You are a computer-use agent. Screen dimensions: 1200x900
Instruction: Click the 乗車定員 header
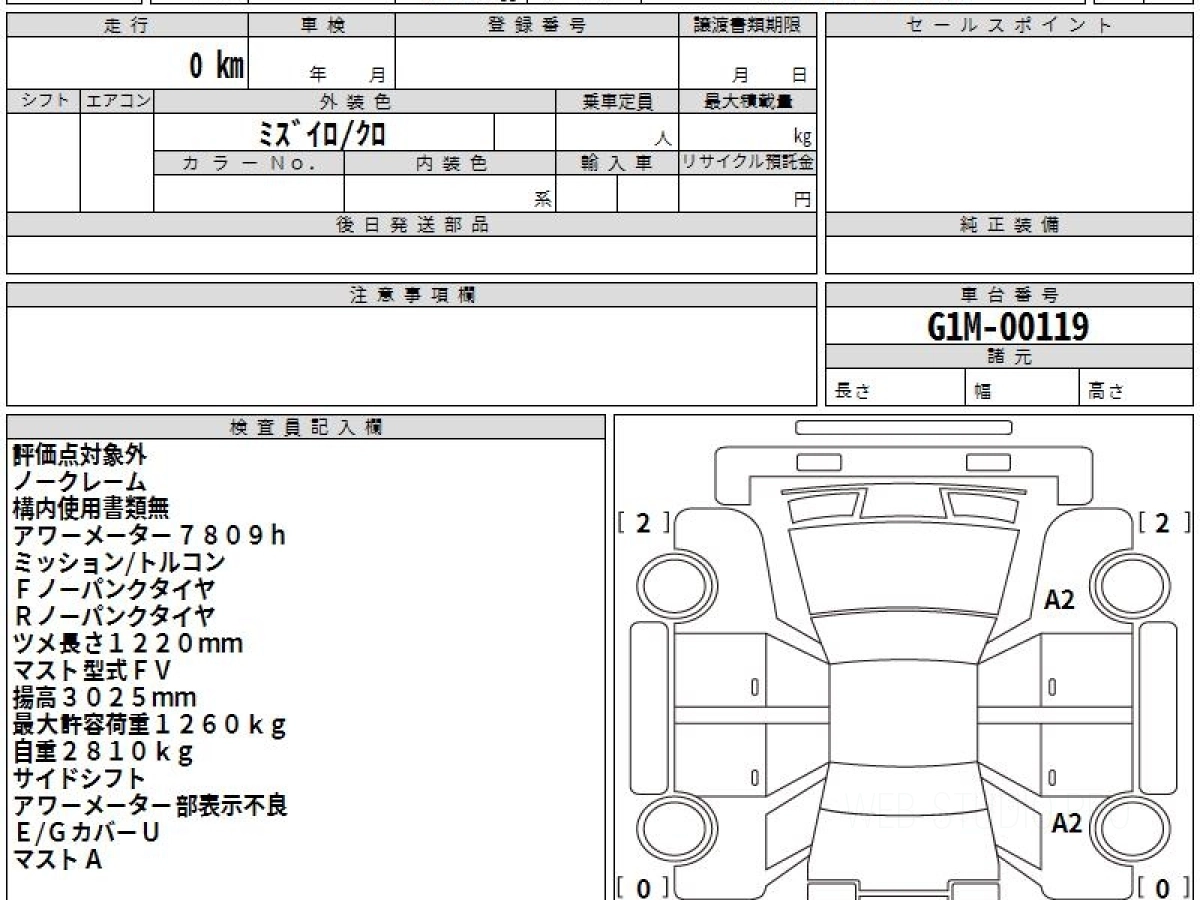click(x=617, y=101)
